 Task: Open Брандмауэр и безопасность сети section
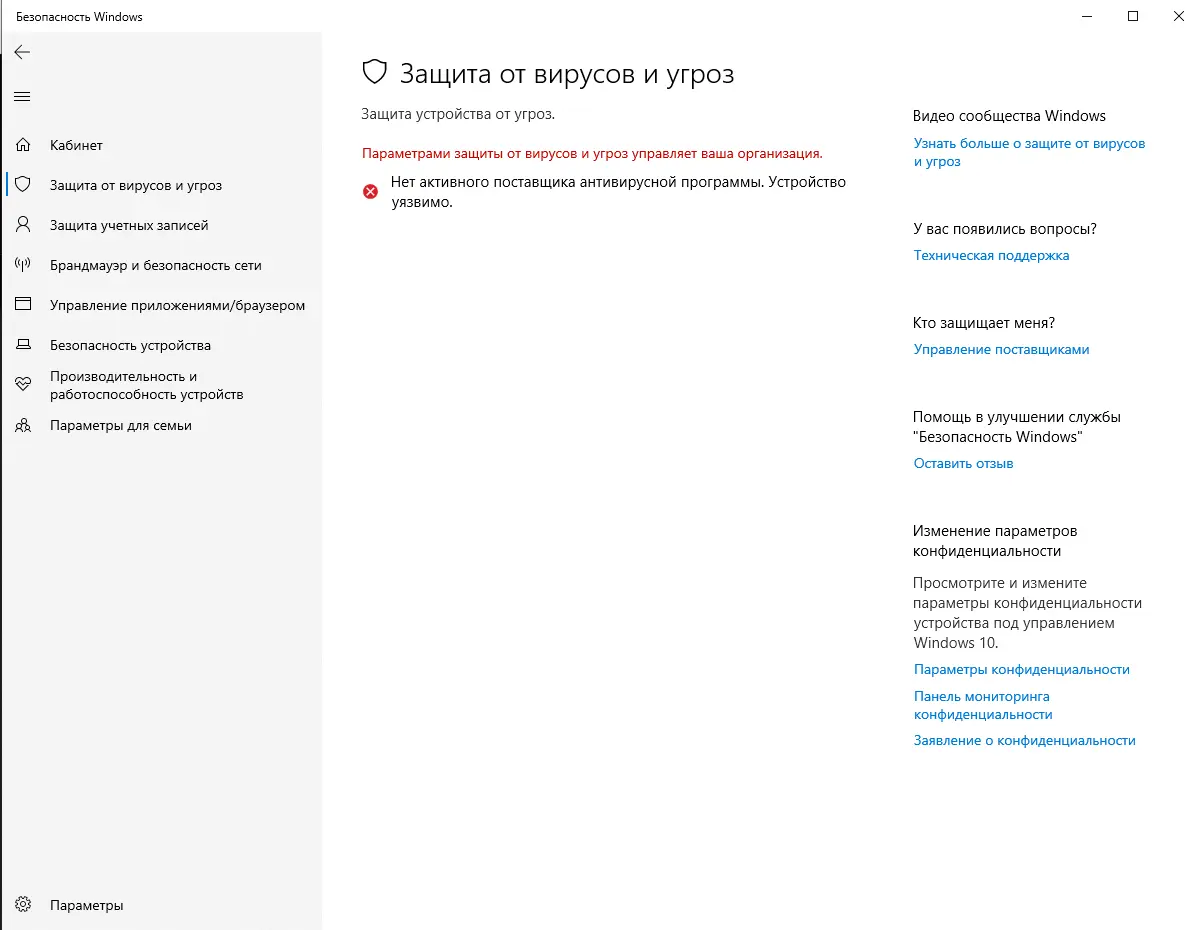(155, 265)
